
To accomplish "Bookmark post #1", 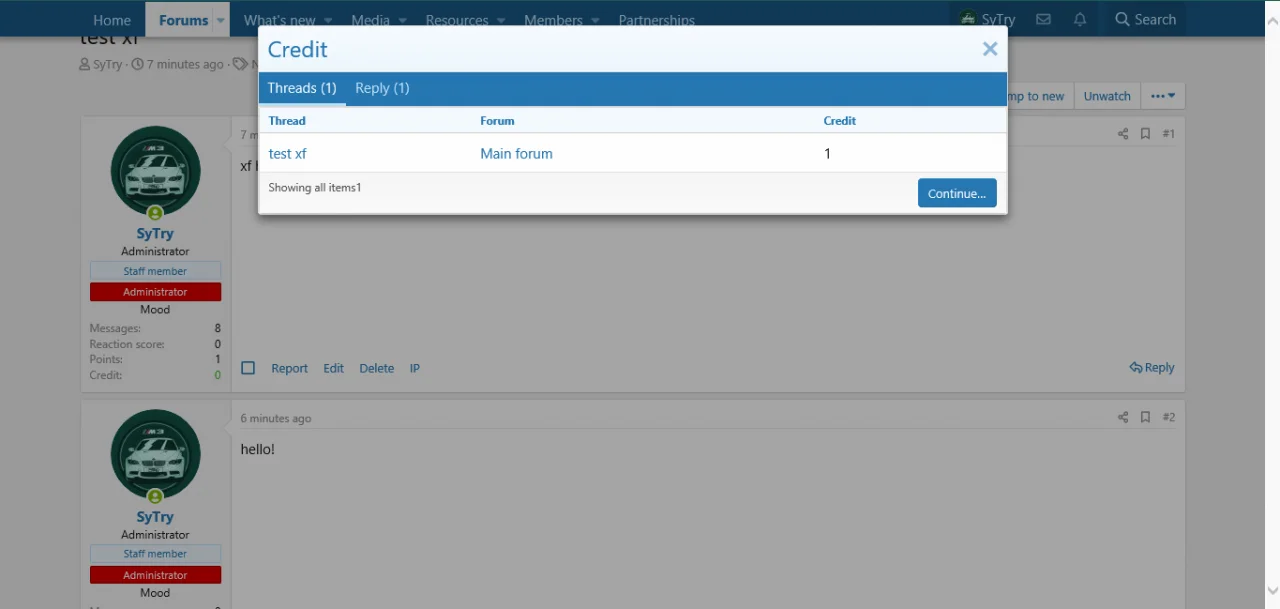I will pos(1146,134).
